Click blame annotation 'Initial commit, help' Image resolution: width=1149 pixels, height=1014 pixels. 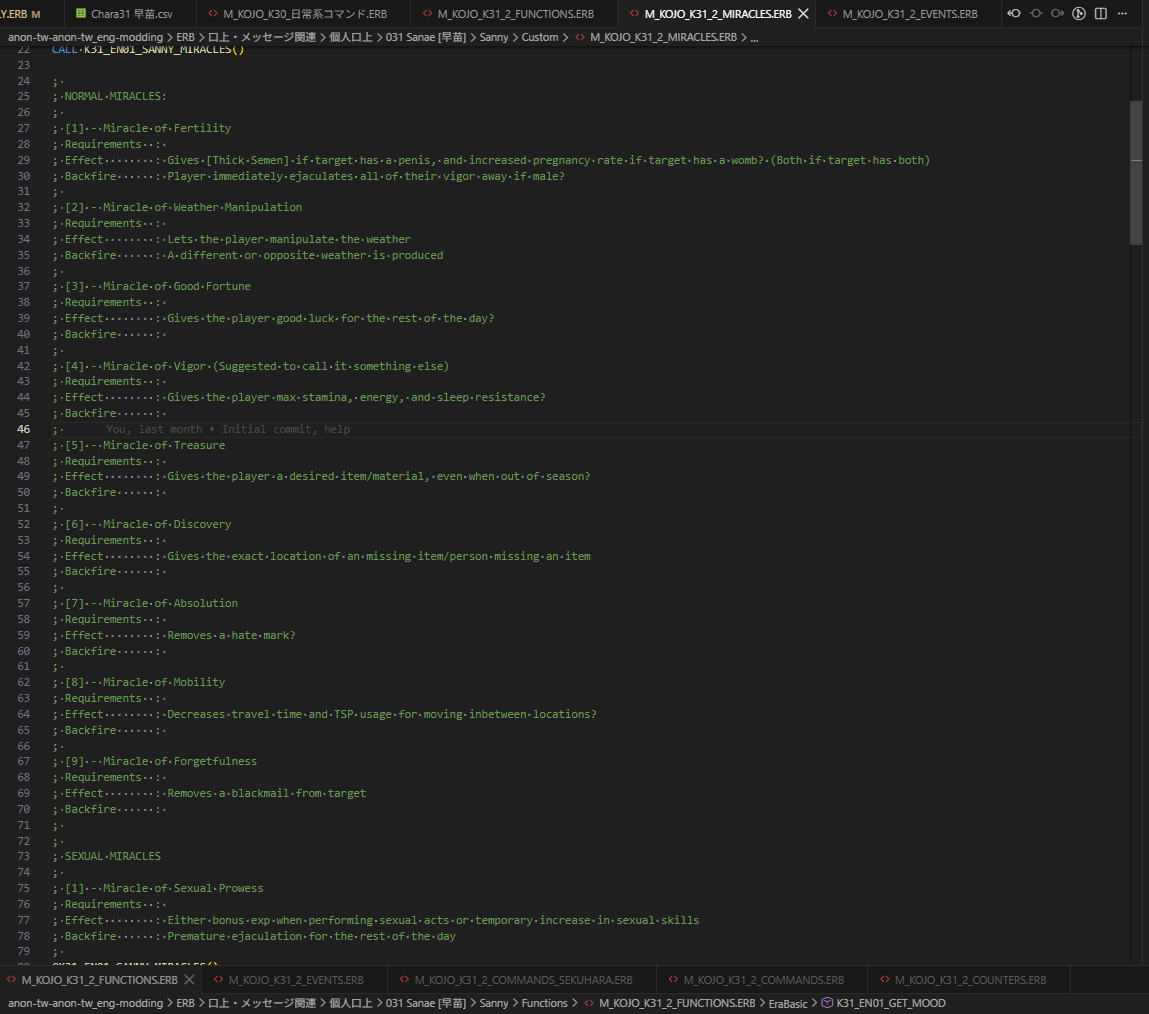coord(285,429)
